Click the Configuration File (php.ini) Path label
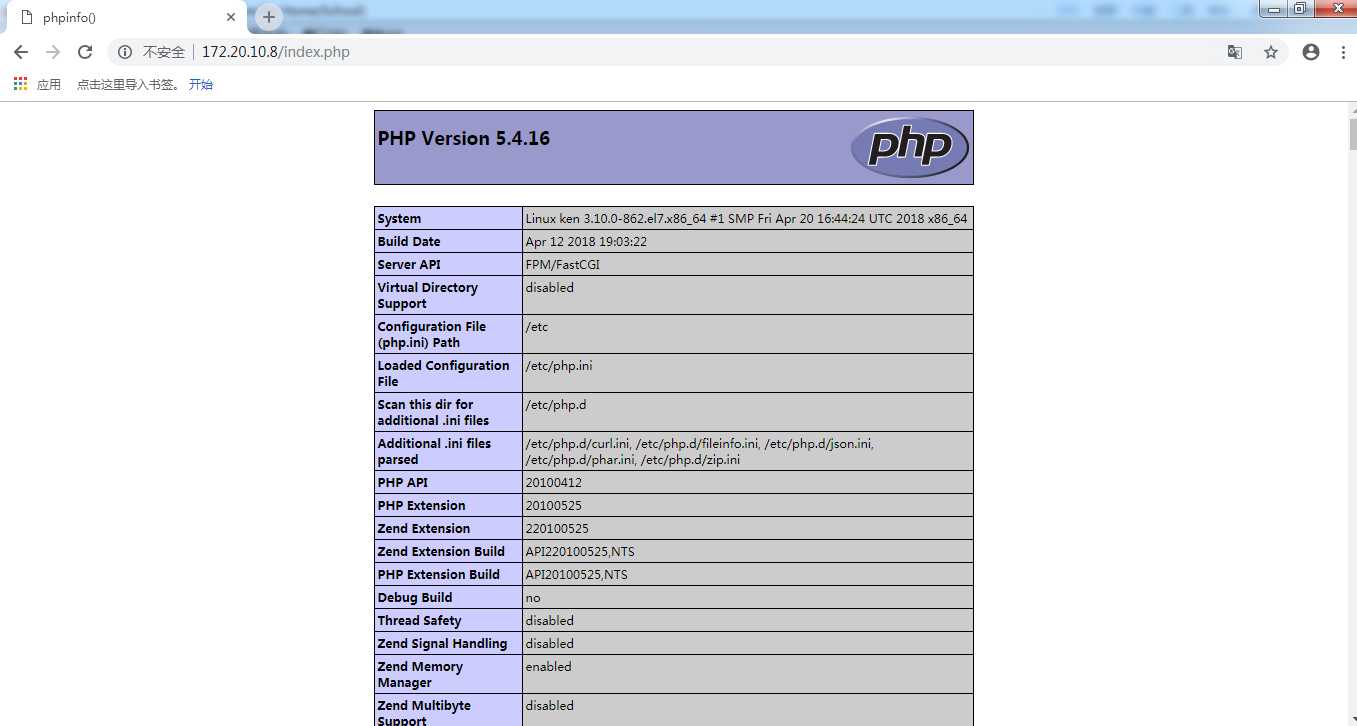Image resolution: width=1357 pixels, height=726 pixels. point(432,334)
